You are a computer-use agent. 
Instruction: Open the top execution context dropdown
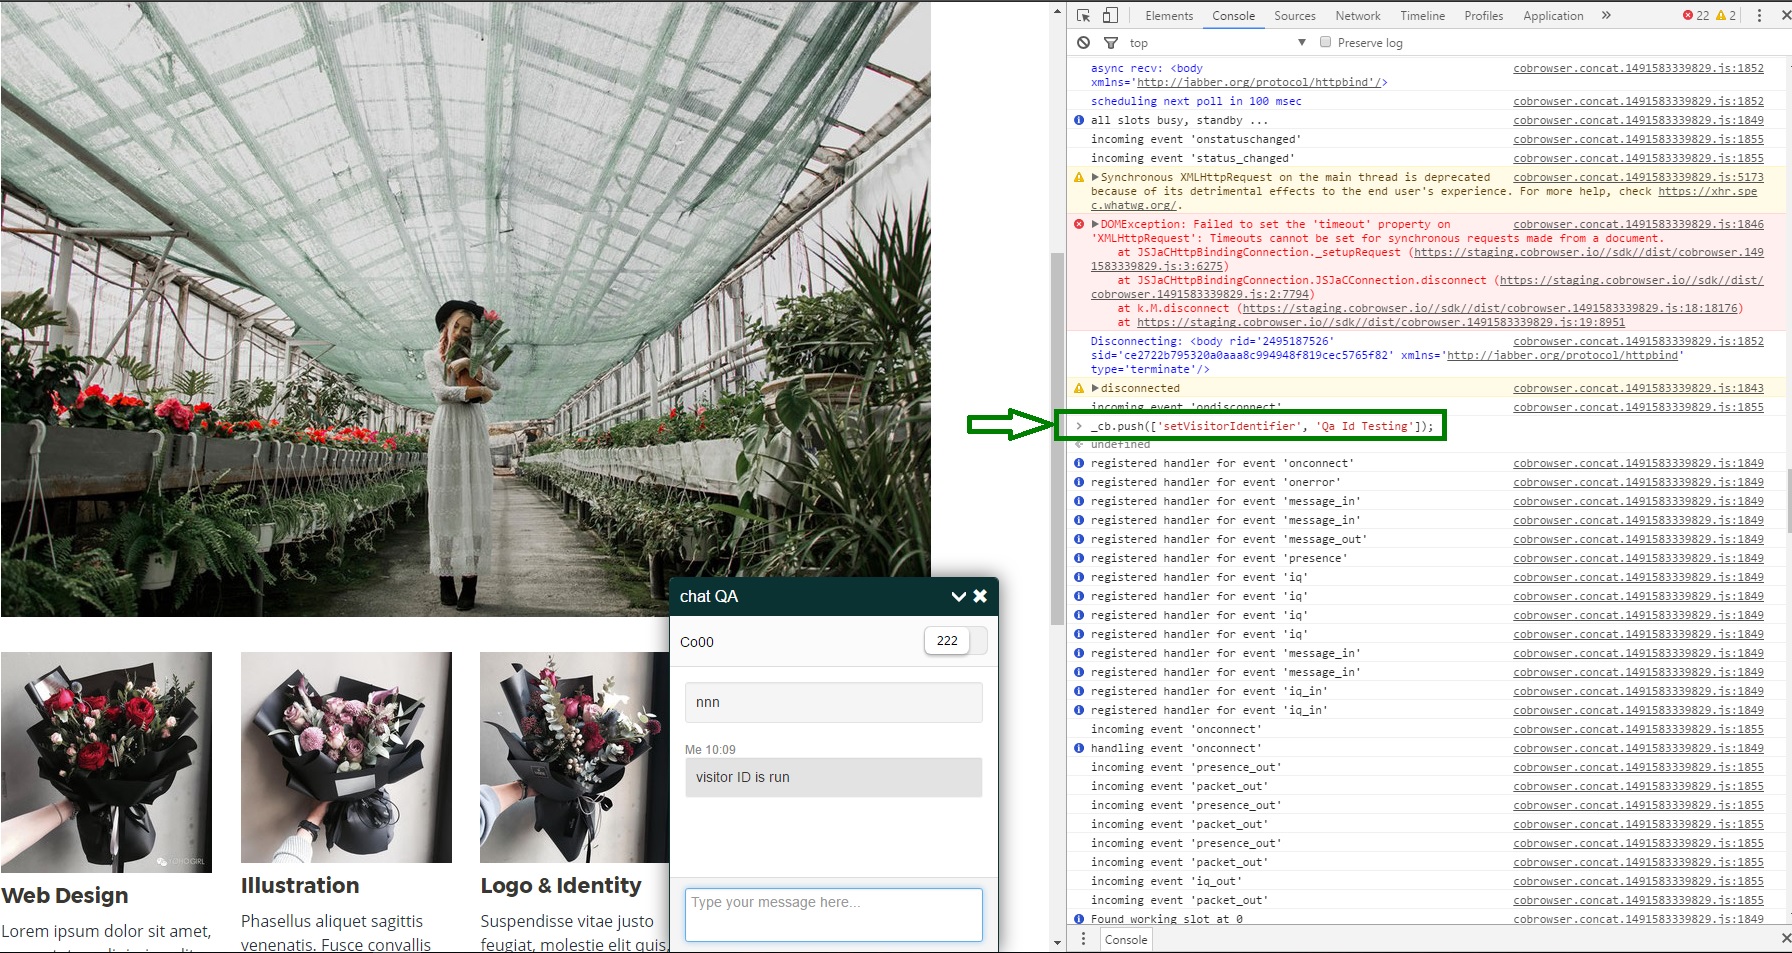coord(1218,43)
